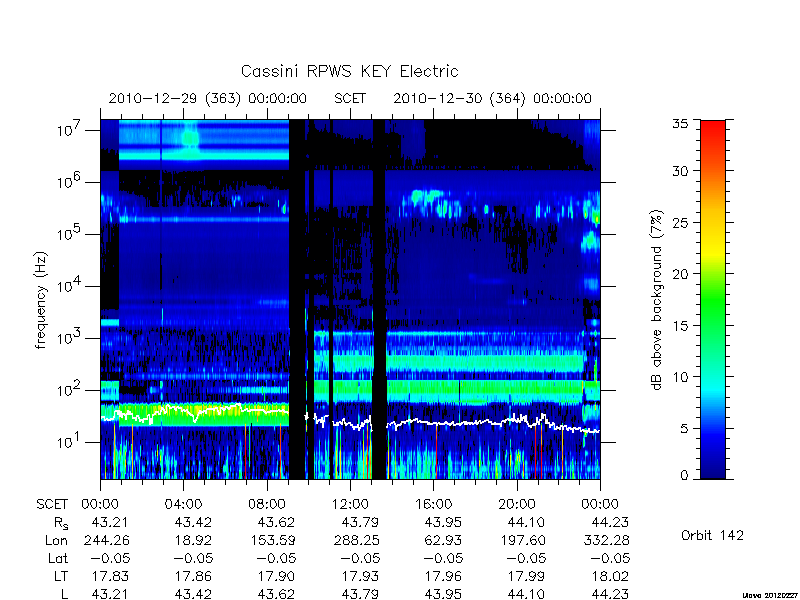Click the Lon value '244.26'
The width and height of the screenshot is (800, 600).
[x=107, y=540]
